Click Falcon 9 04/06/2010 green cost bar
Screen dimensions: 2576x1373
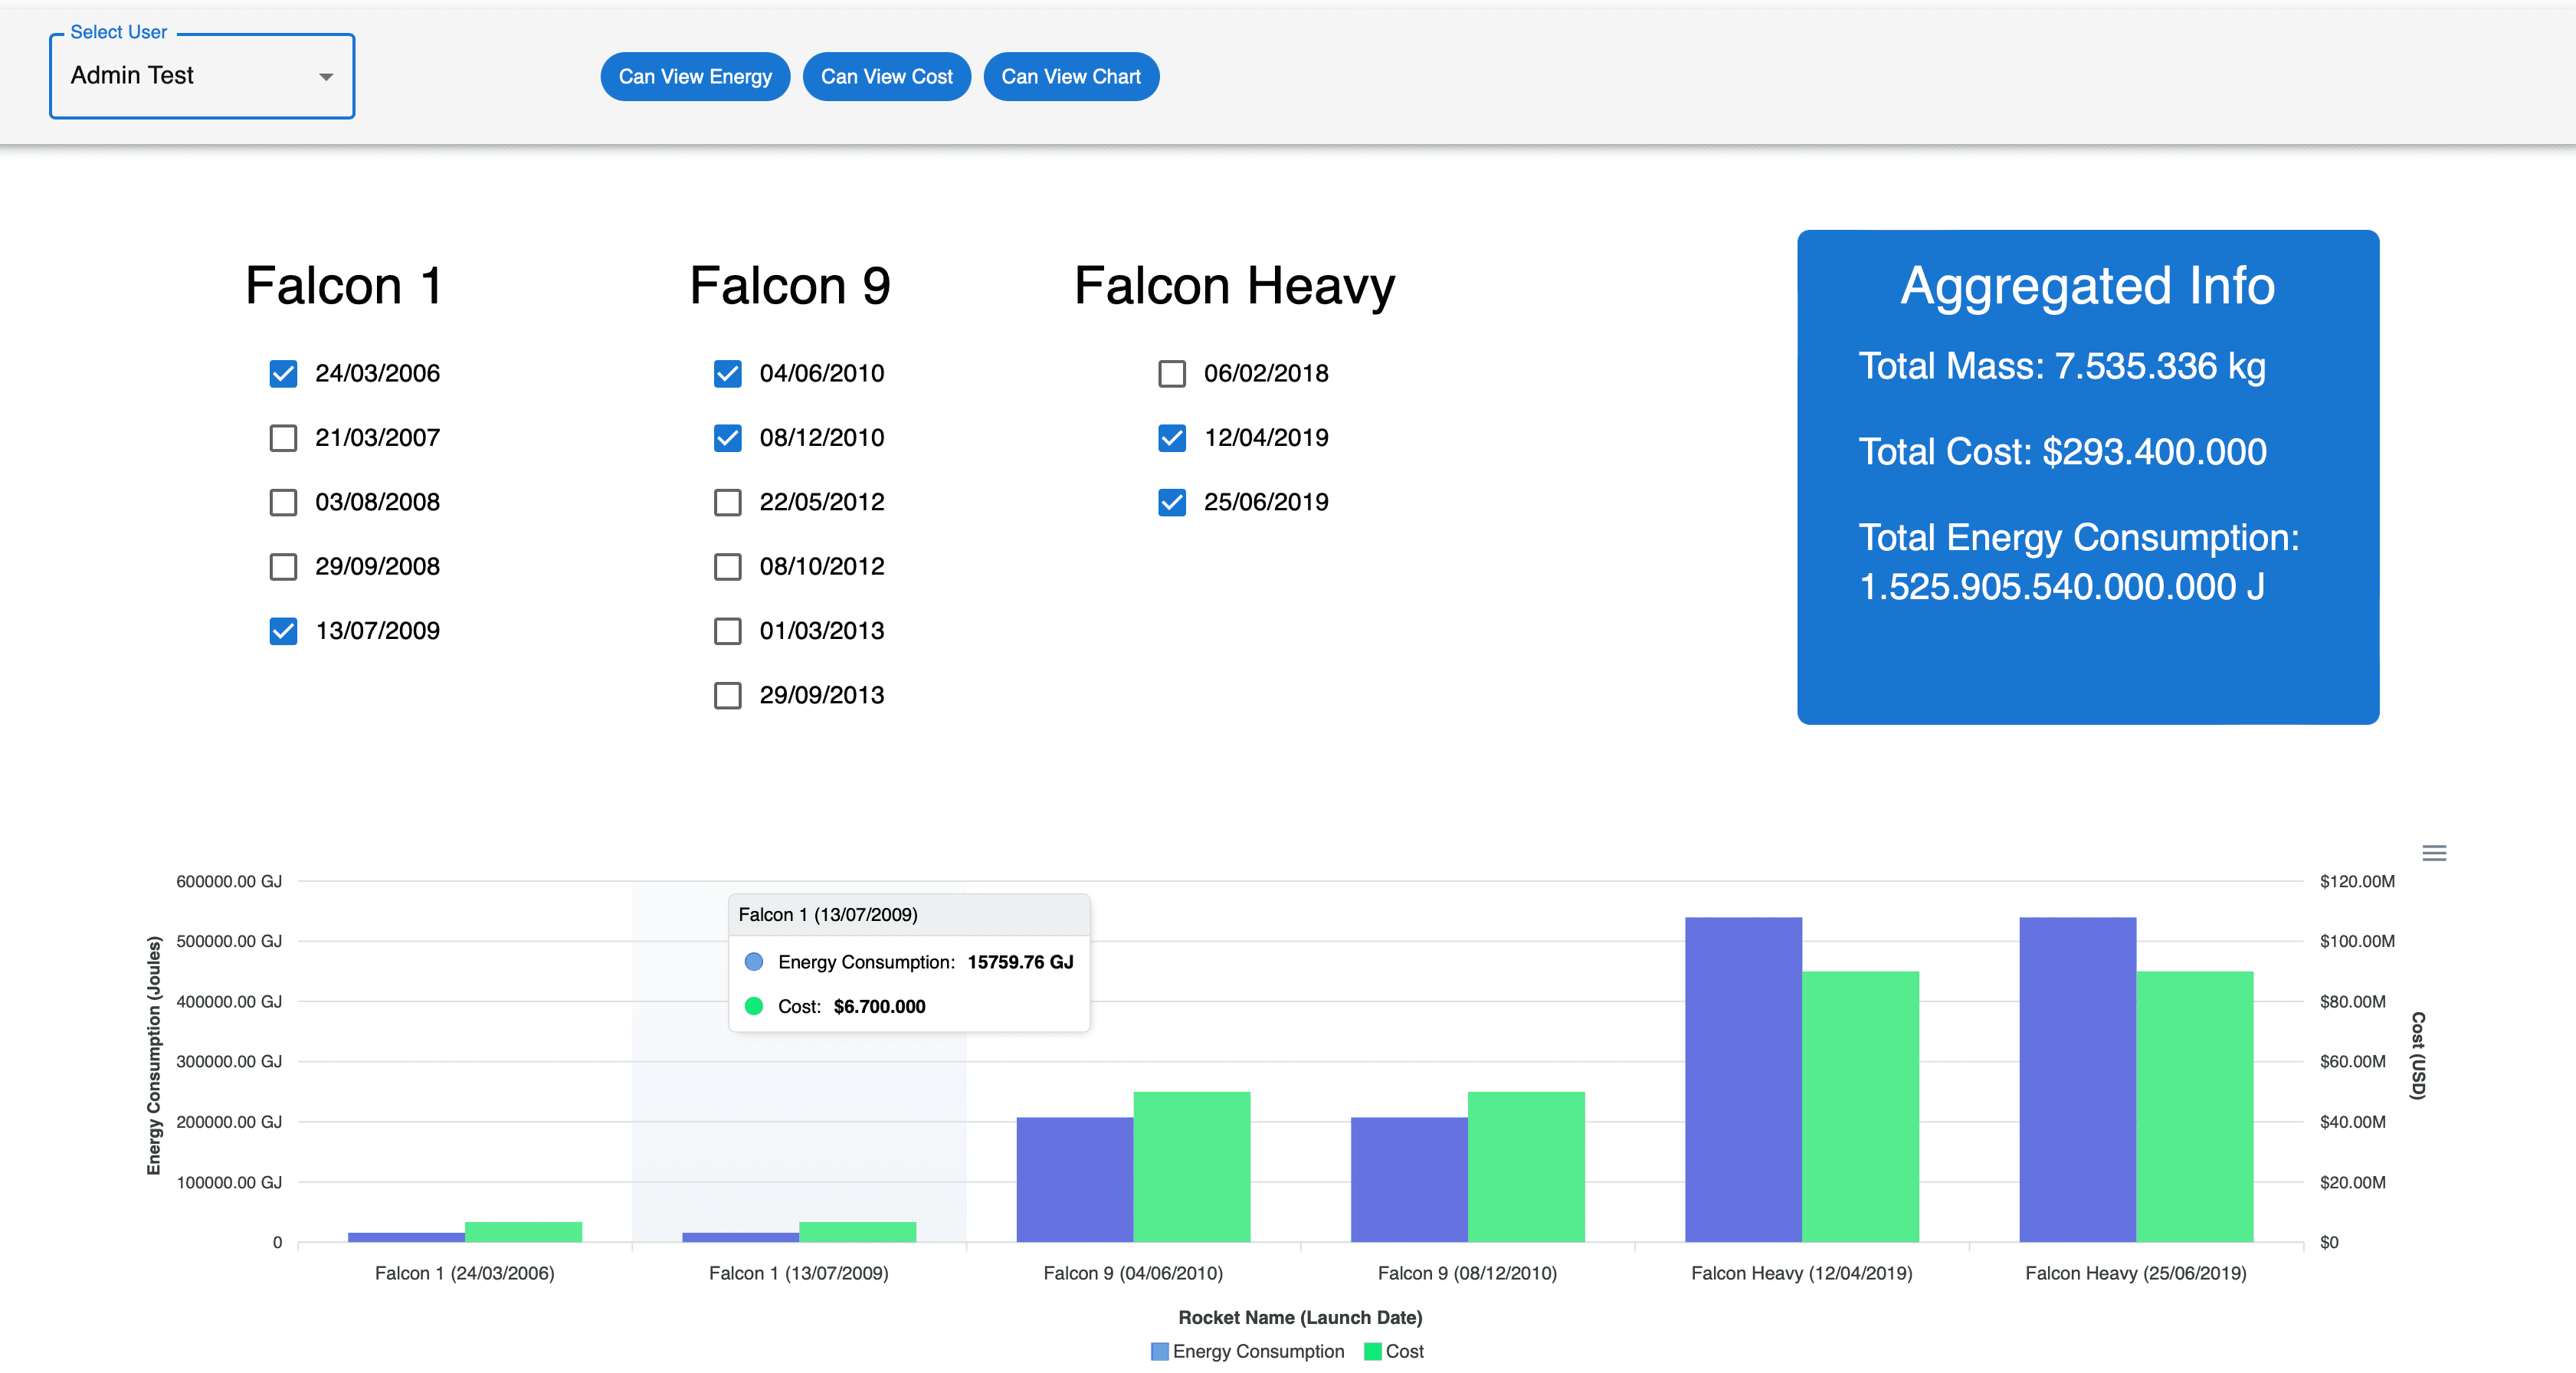pyautogui.click(x=1191, y=1166)
